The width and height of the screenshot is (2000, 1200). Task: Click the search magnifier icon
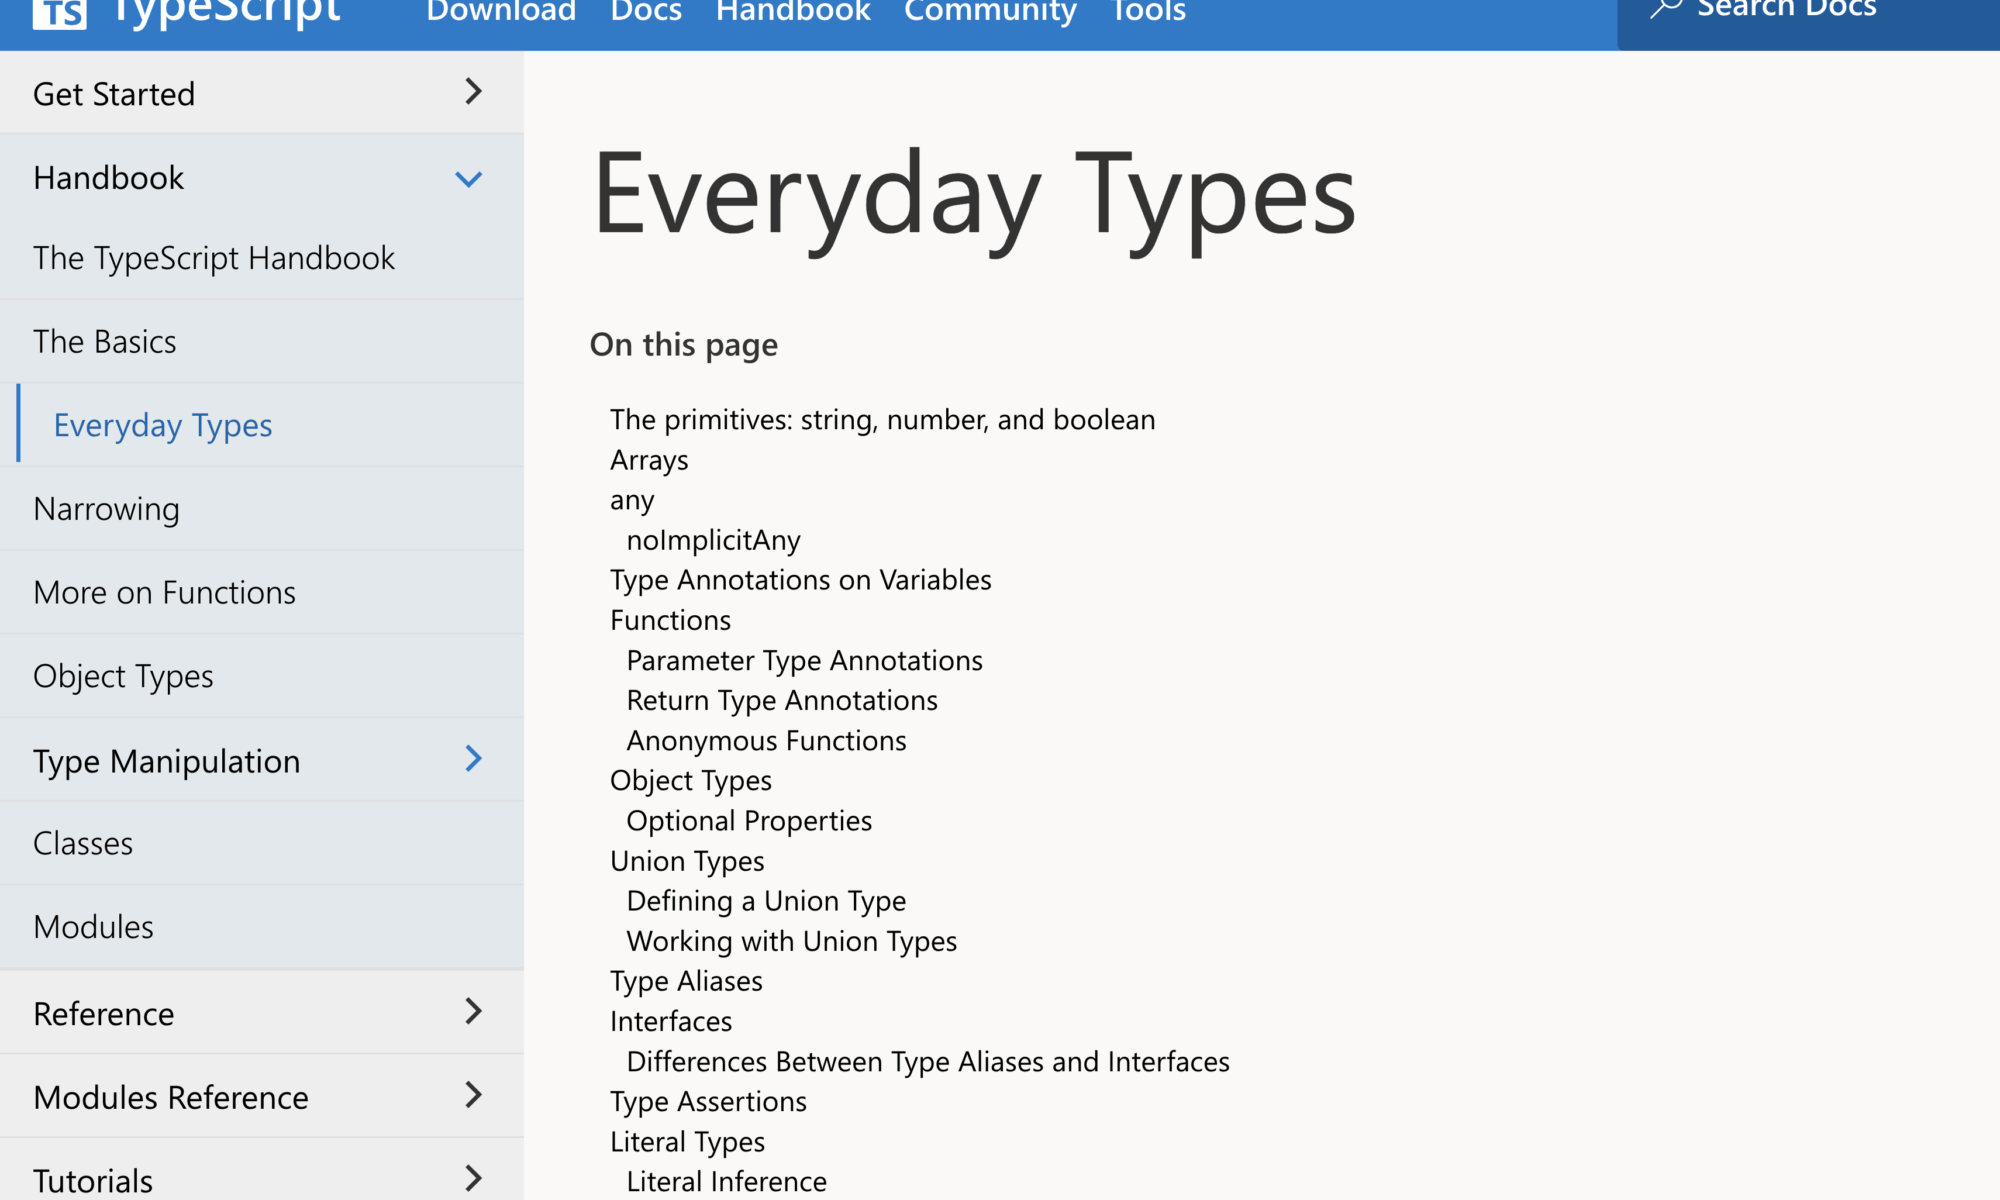pyautogui.click(x=1665, y=9)
